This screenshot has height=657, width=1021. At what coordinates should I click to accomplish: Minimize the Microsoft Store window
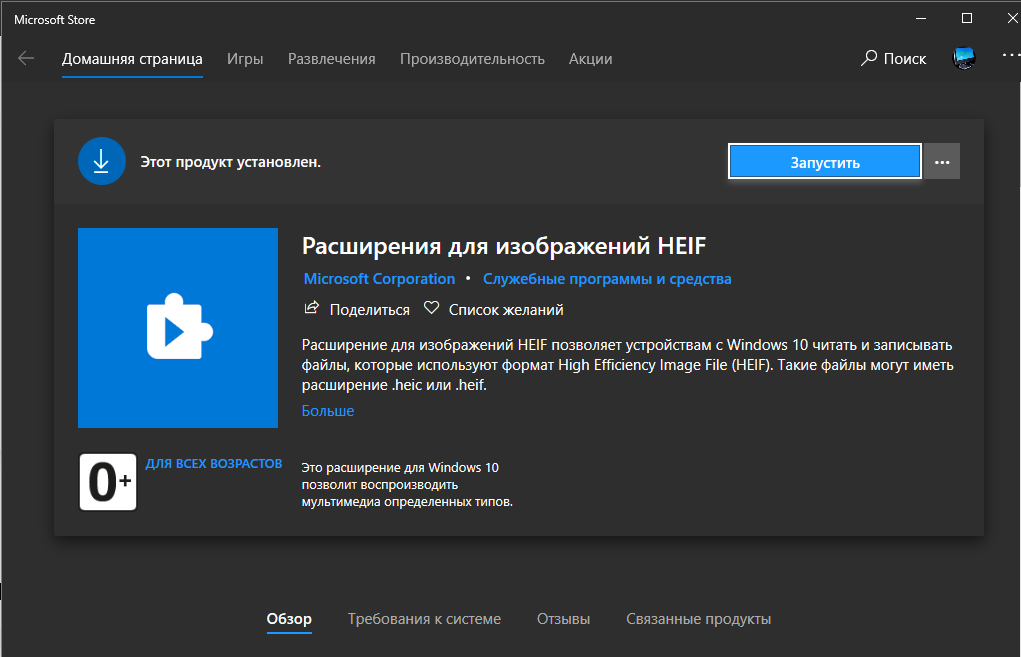click(x=921, y=18)
